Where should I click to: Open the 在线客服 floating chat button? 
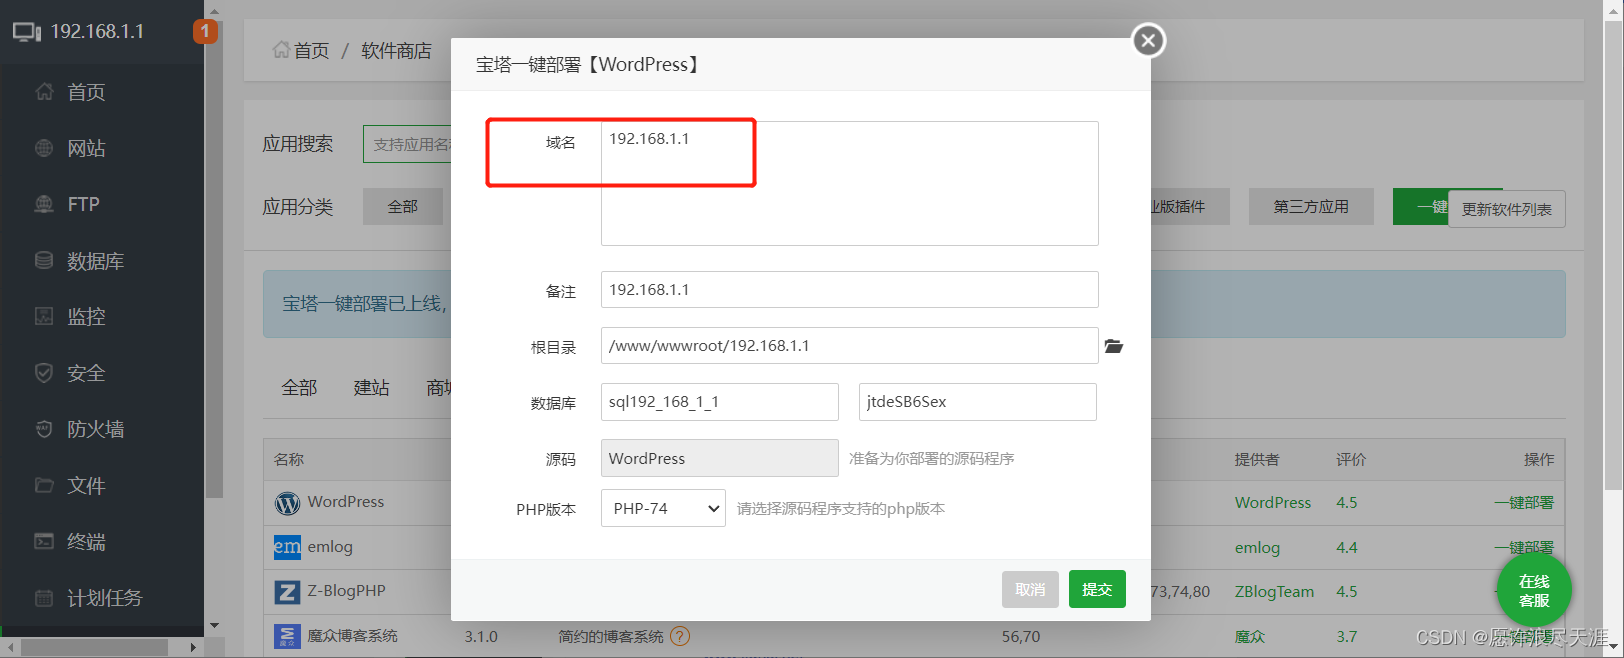click(x=1534, y=591)
